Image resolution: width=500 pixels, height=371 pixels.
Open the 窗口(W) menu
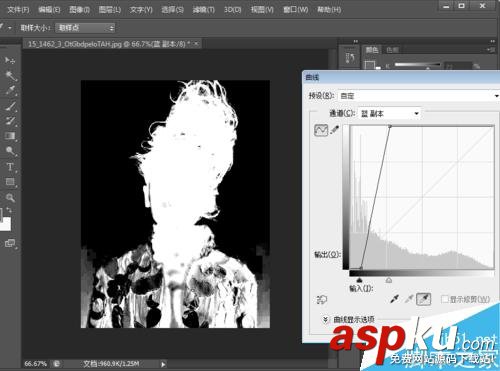[x=295, y=10]
